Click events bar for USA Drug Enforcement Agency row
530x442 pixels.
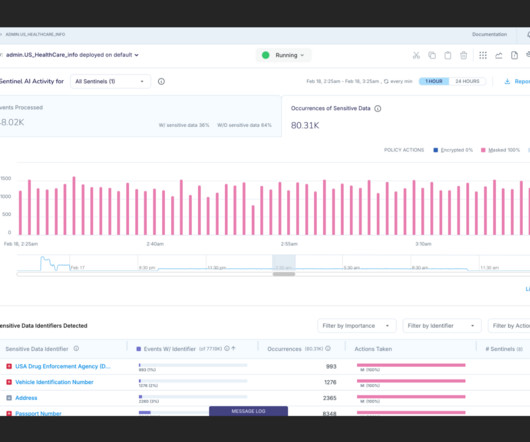(193, 365)
